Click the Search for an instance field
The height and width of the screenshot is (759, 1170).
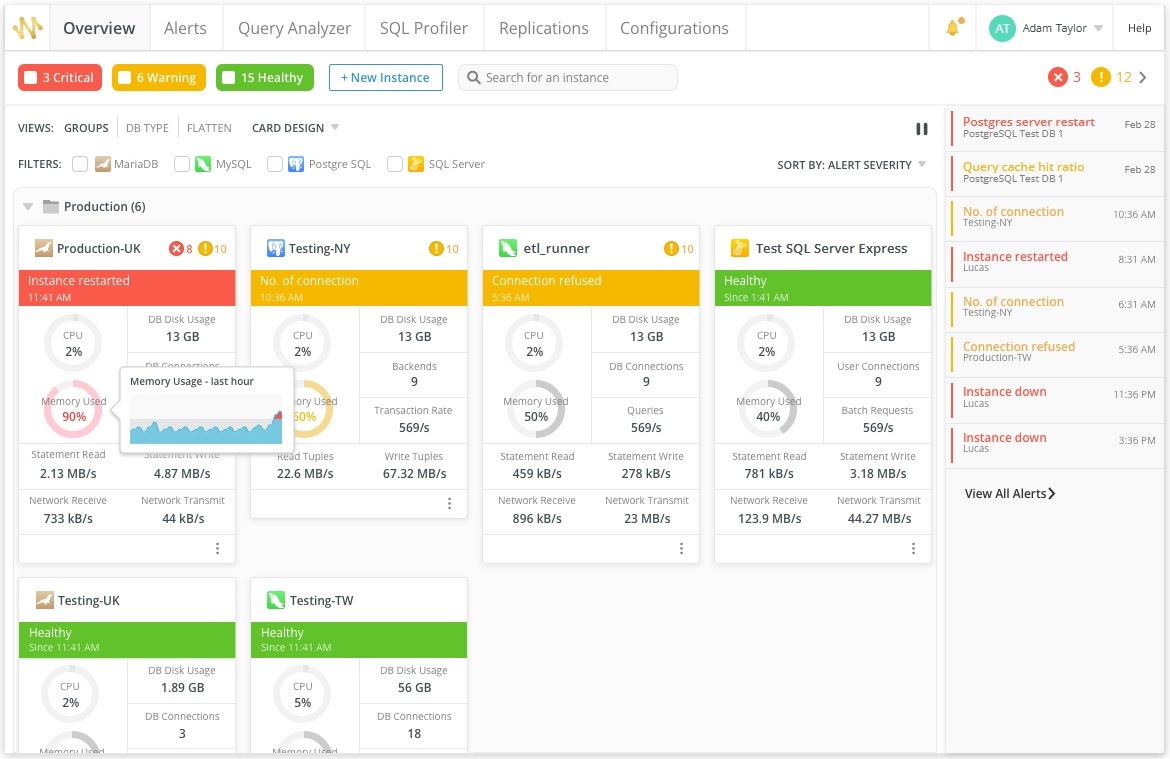[x=568, y=78]
